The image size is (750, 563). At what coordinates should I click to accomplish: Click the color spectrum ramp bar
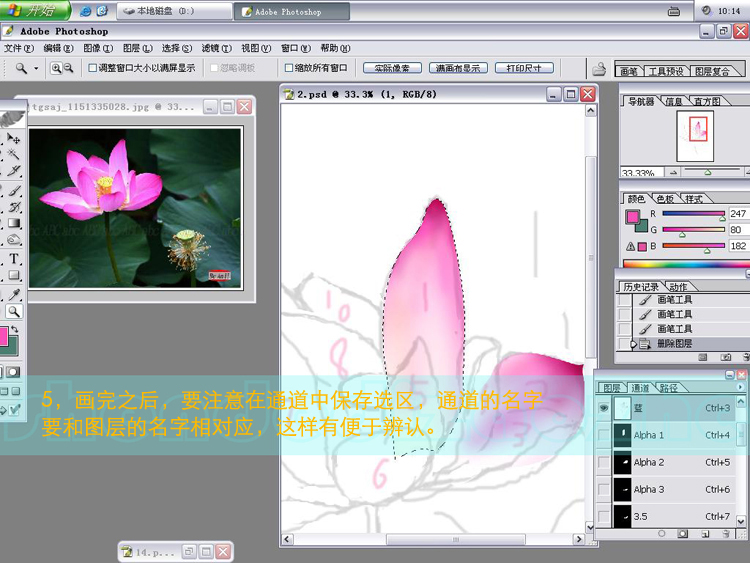click(686, 264)
